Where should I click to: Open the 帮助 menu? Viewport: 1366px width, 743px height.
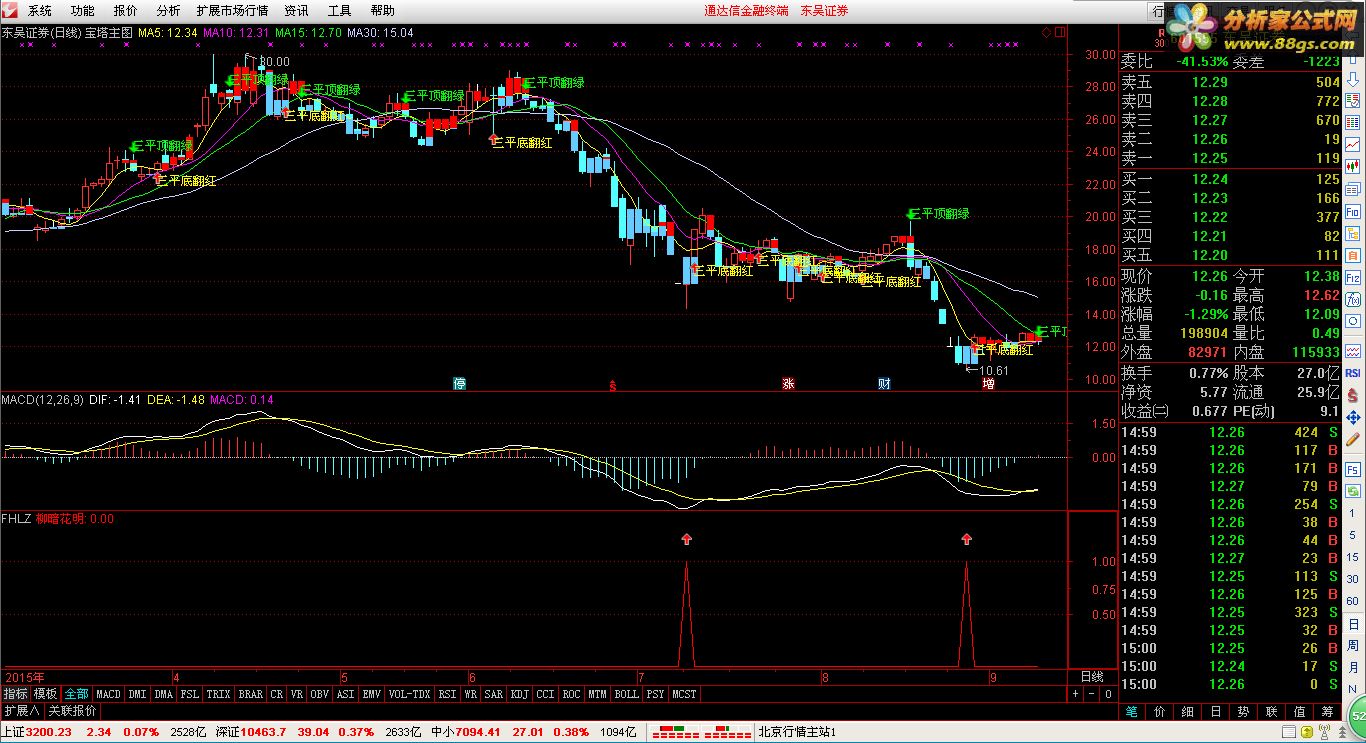click(382, 11)
